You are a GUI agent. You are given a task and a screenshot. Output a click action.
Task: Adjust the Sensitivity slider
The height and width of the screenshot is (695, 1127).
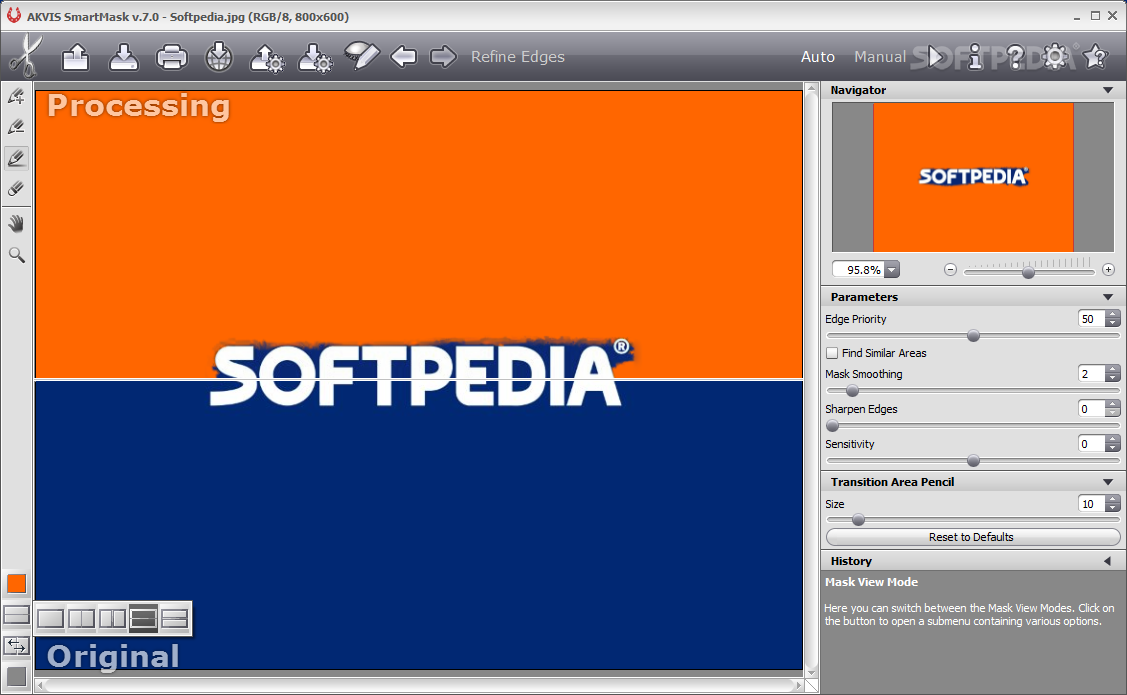973,461
